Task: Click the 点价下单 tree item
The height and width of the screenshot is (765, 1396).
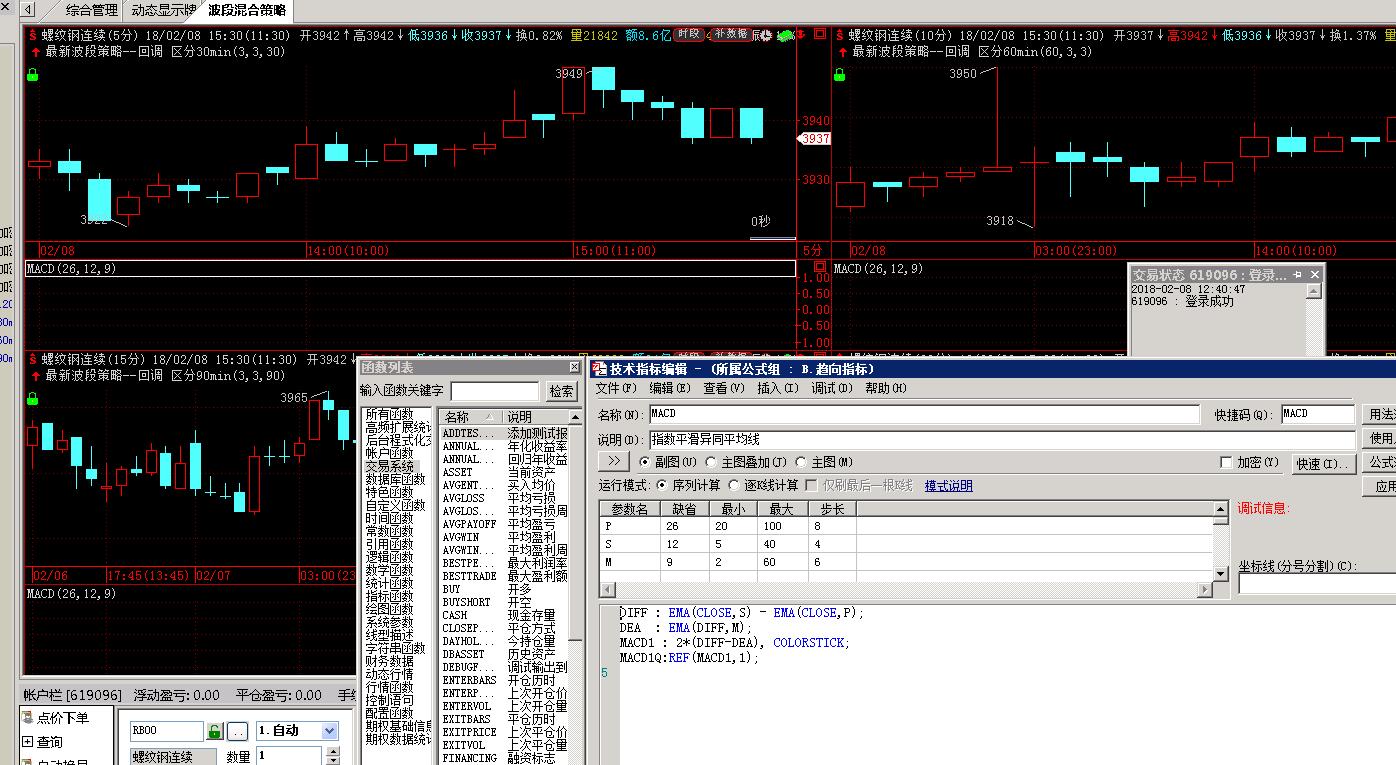Action: (63, 718)
